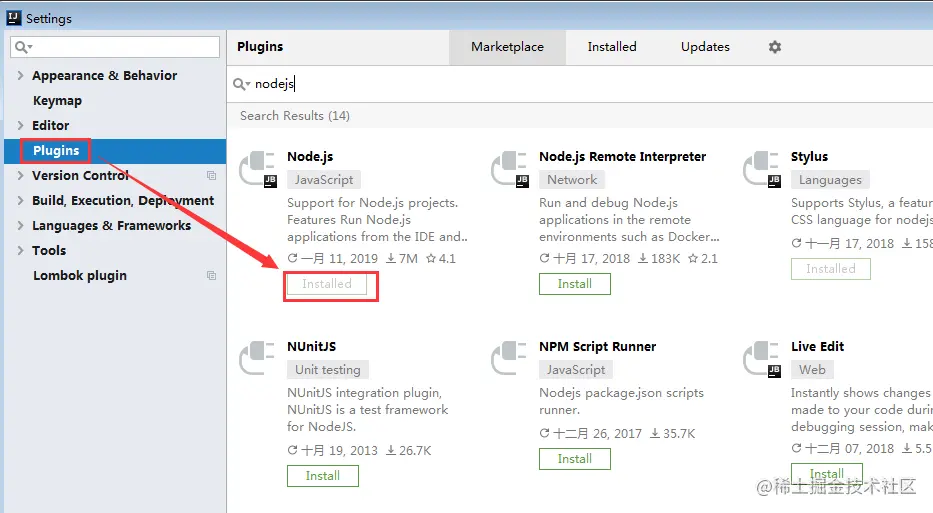Screen dimensions: 933x513
Task: Open Editor settings page
Action: pos(51,126)
